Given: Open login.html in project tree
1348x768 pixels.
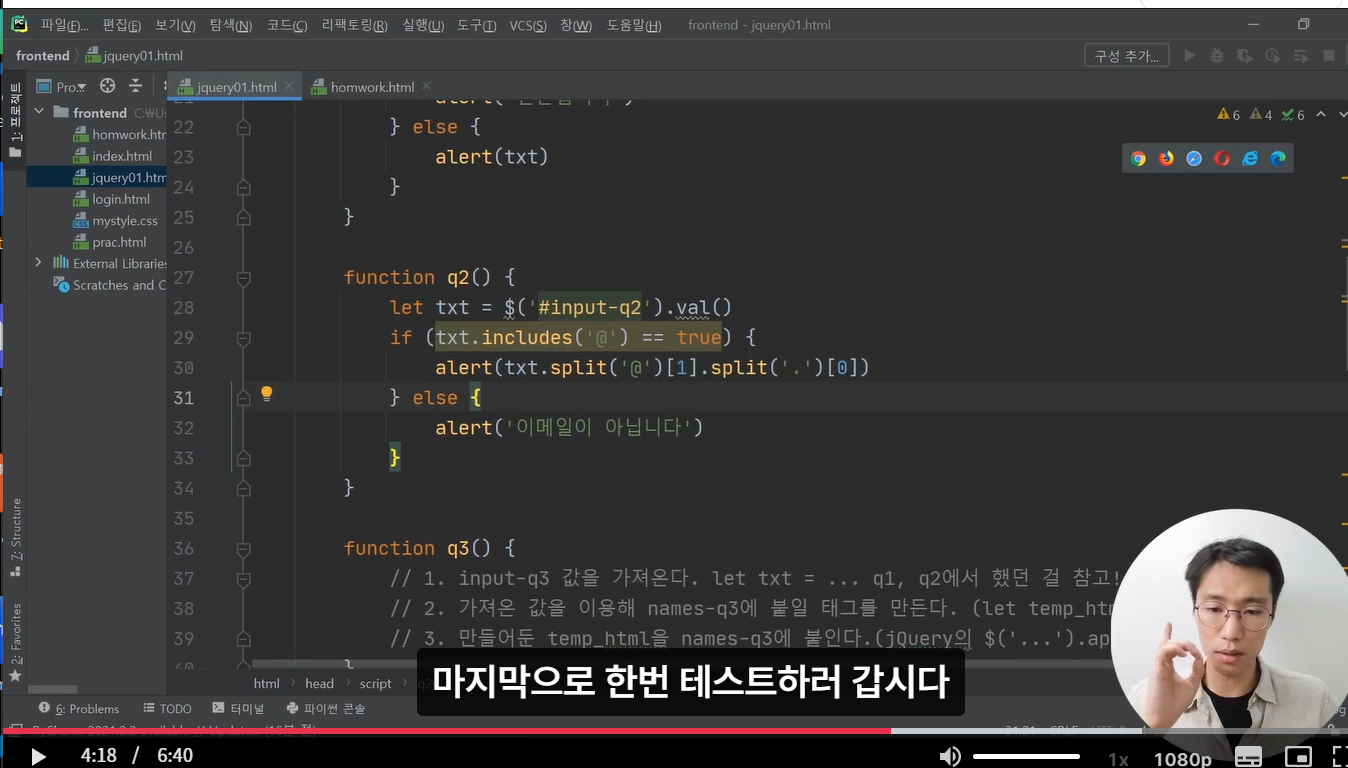Looking at the screenshot, I should point(112,199).
